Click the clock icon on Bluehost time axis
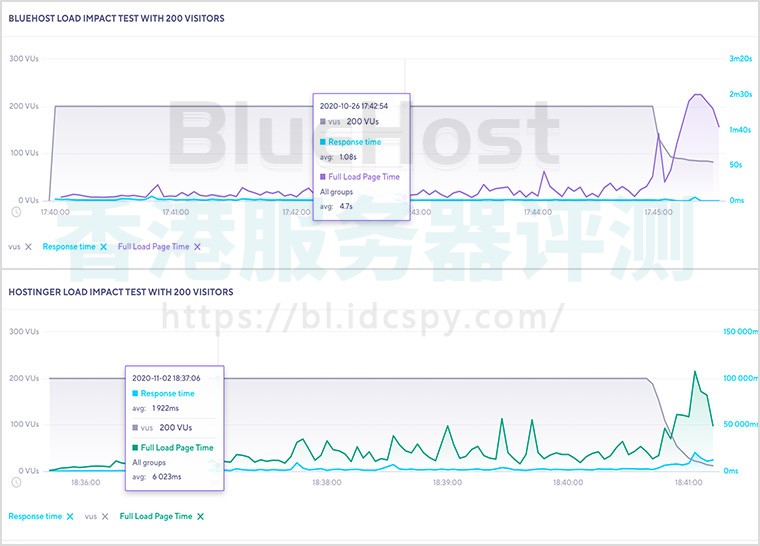 (x=16, y=212)
